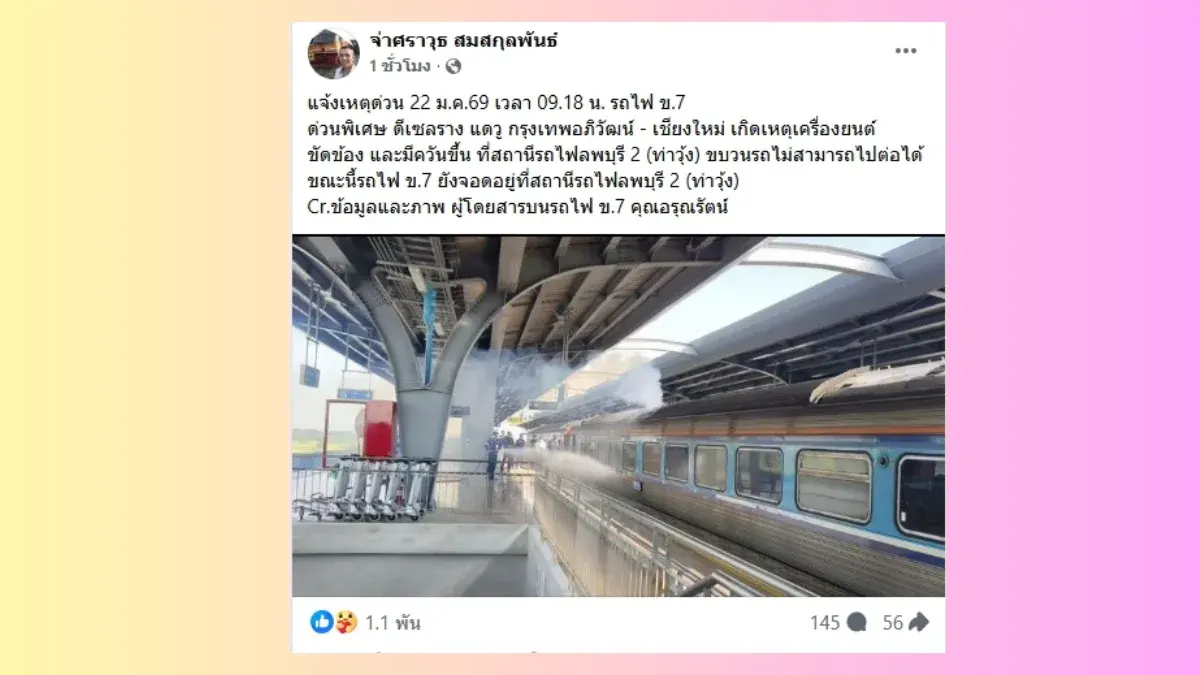1200x675 pixels.
Task: Click the share arrow icon
Action: coord(918,623)
